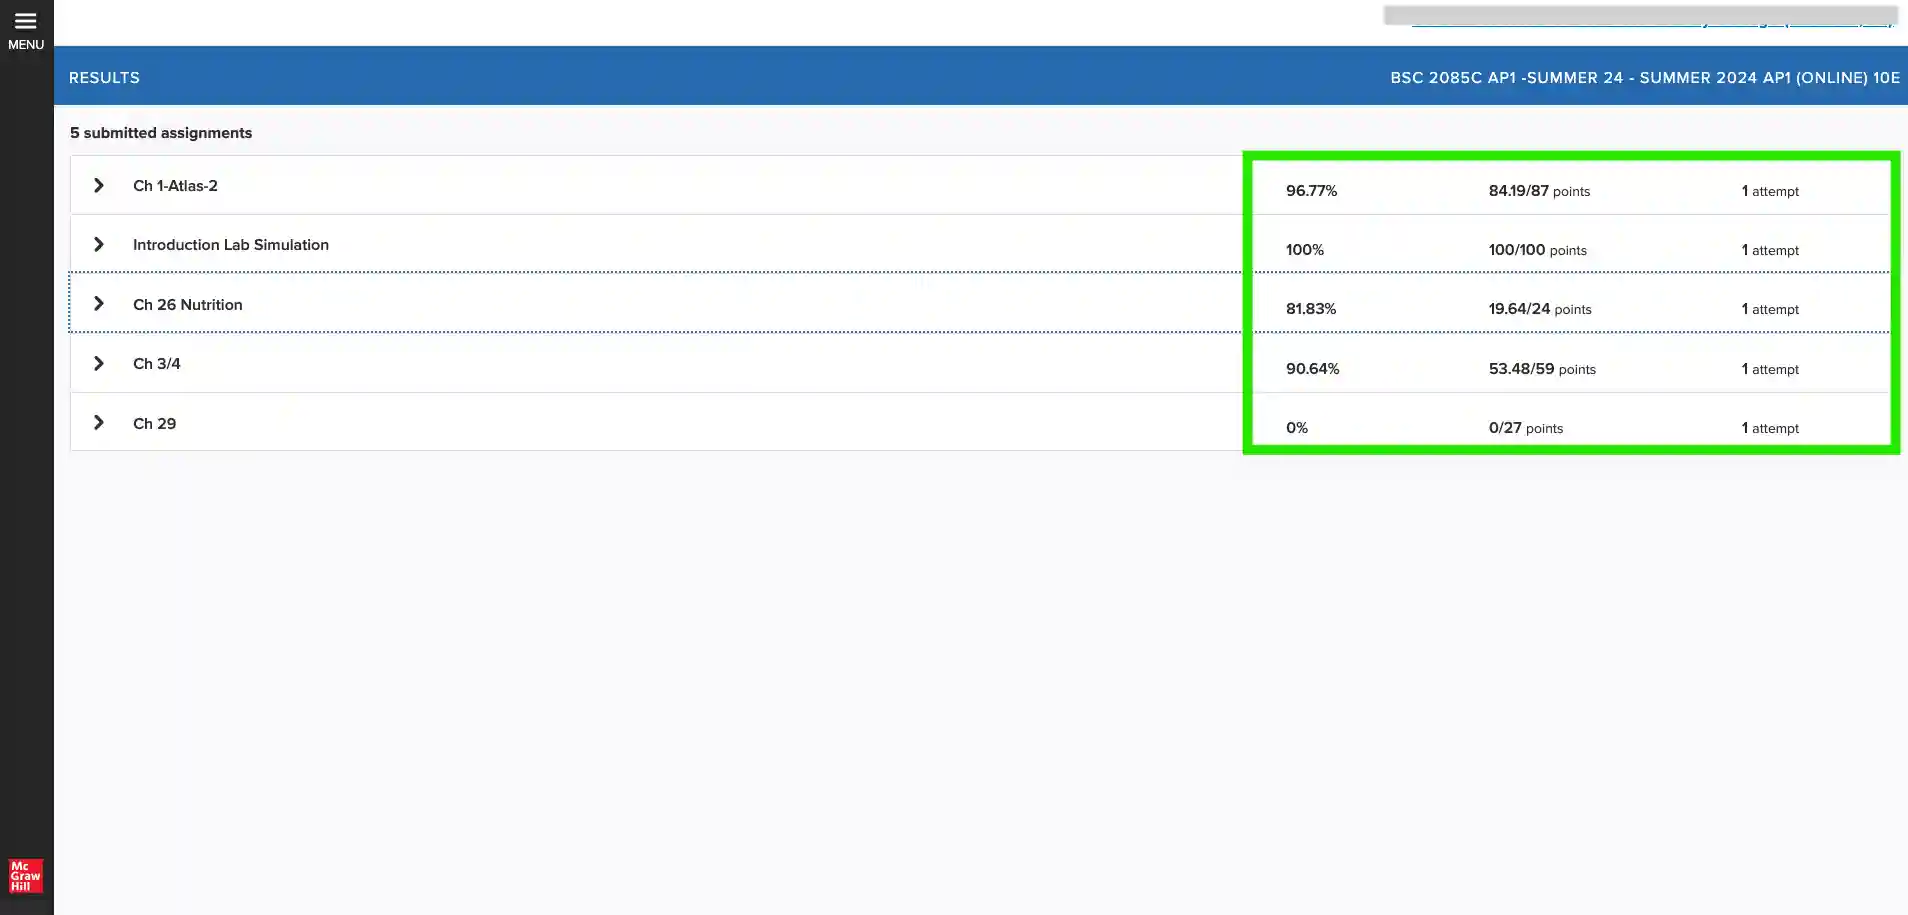The height and width of the screenshot is (915, 1908).
Task: Select the Ch 3/4 assignment title
Action: 157,363
